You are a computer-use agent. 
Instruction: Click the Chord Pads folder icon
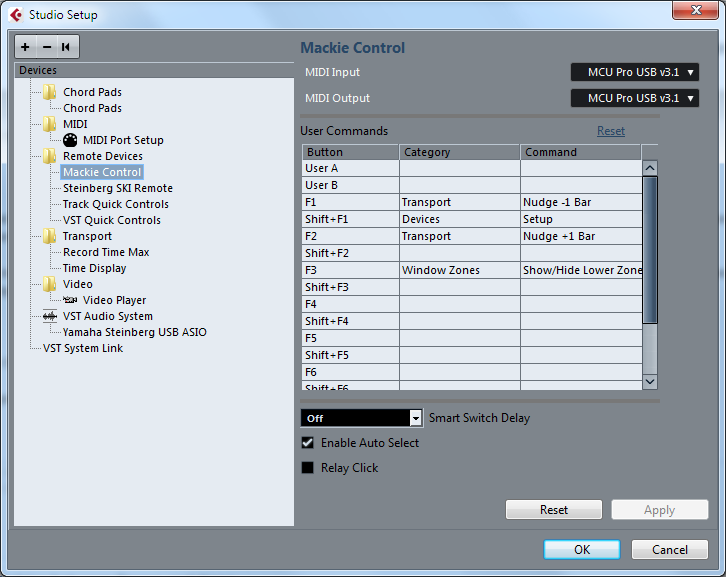pos(50,92)
